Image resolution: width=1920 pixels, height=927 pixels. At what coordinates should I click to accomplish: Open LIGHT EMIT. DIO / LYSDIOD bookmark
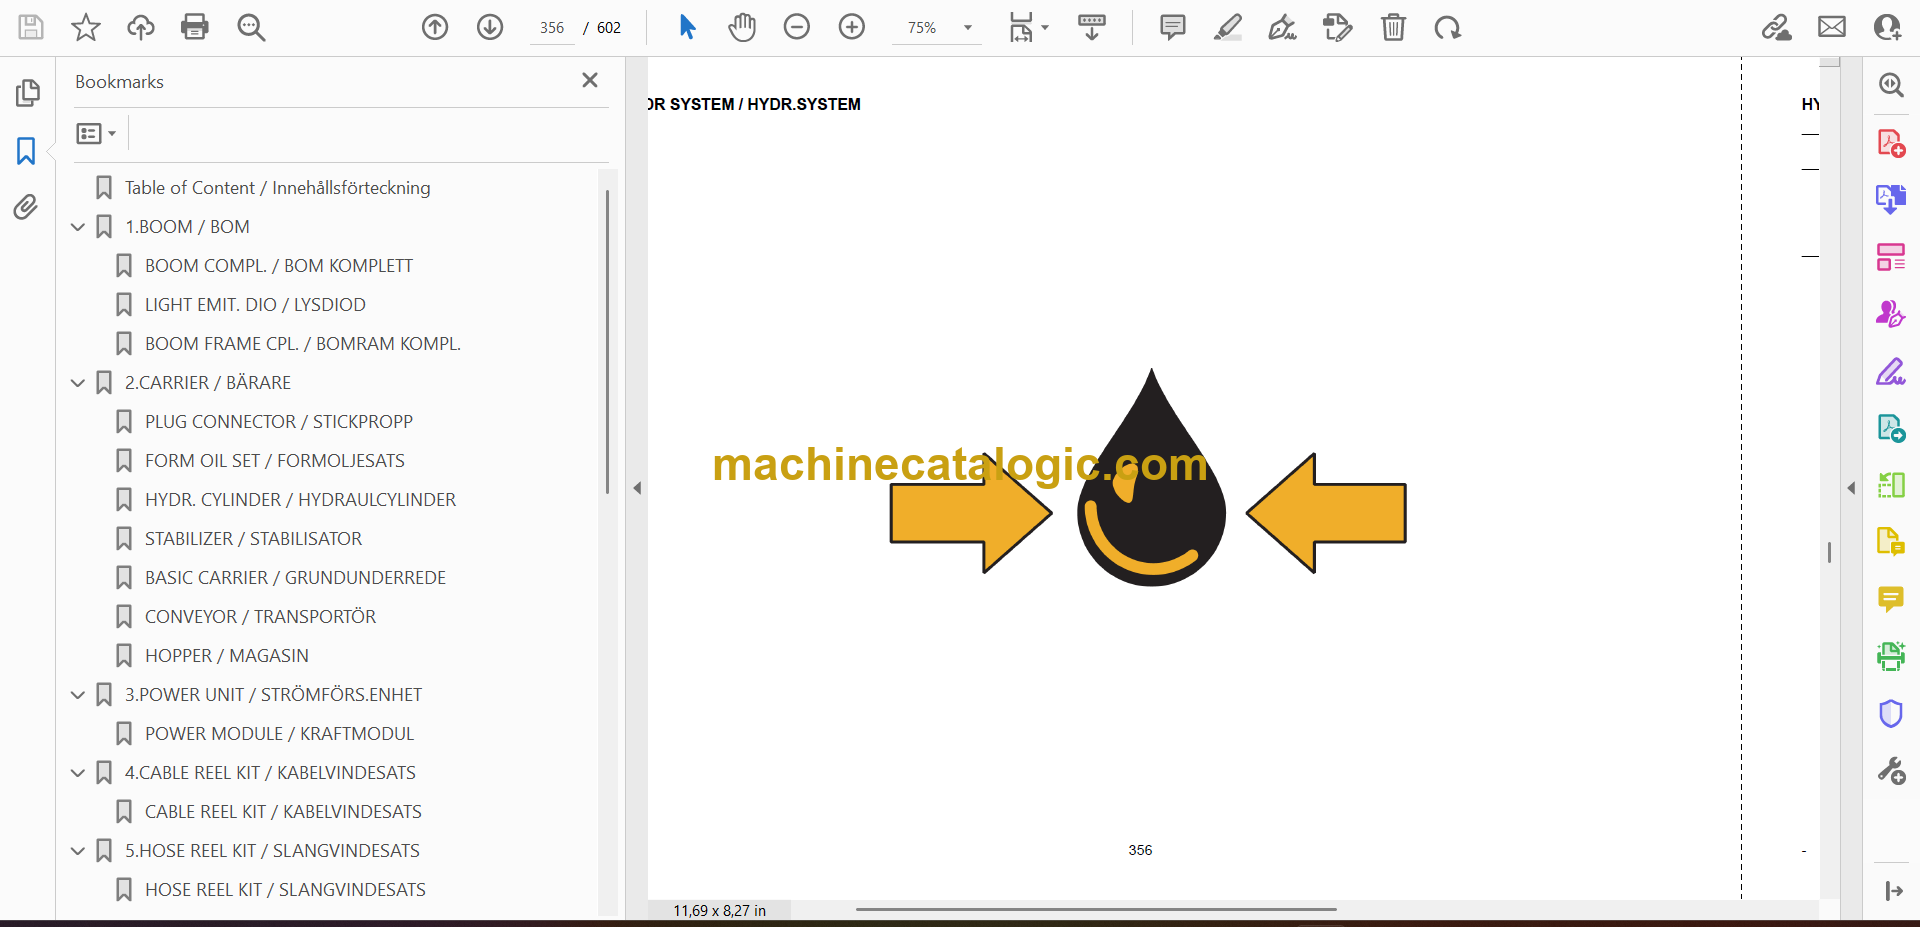pos(255,305)
